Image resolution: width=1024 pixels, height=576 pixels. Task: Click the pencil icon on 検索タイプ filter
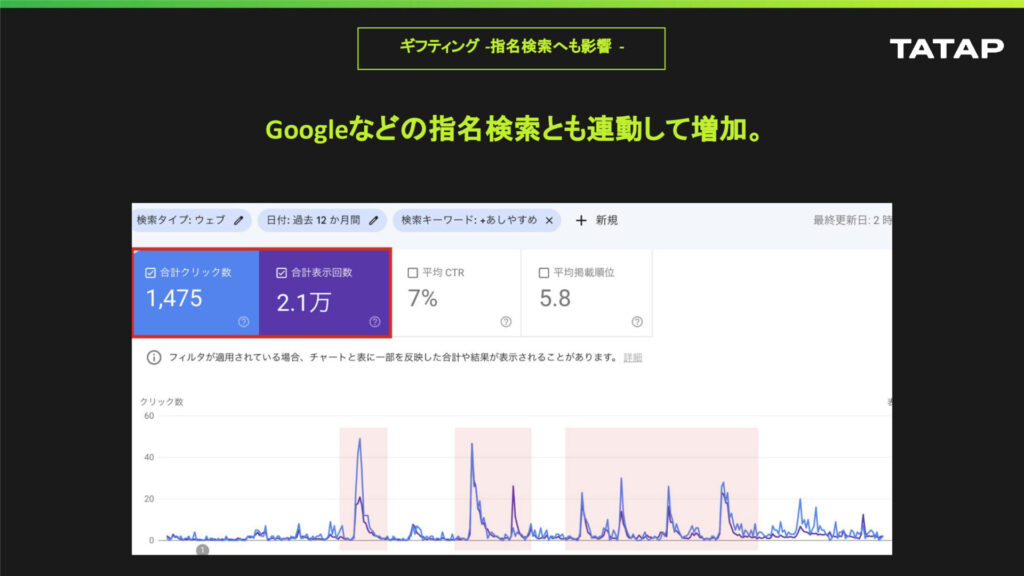238,220
